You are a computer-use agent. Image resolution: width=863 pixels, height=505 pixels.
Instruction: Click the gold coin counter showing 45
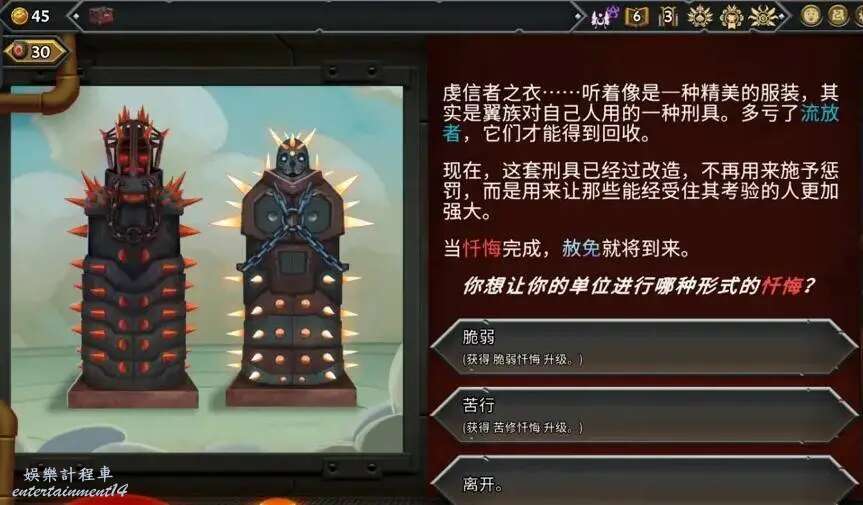[31, 16]
